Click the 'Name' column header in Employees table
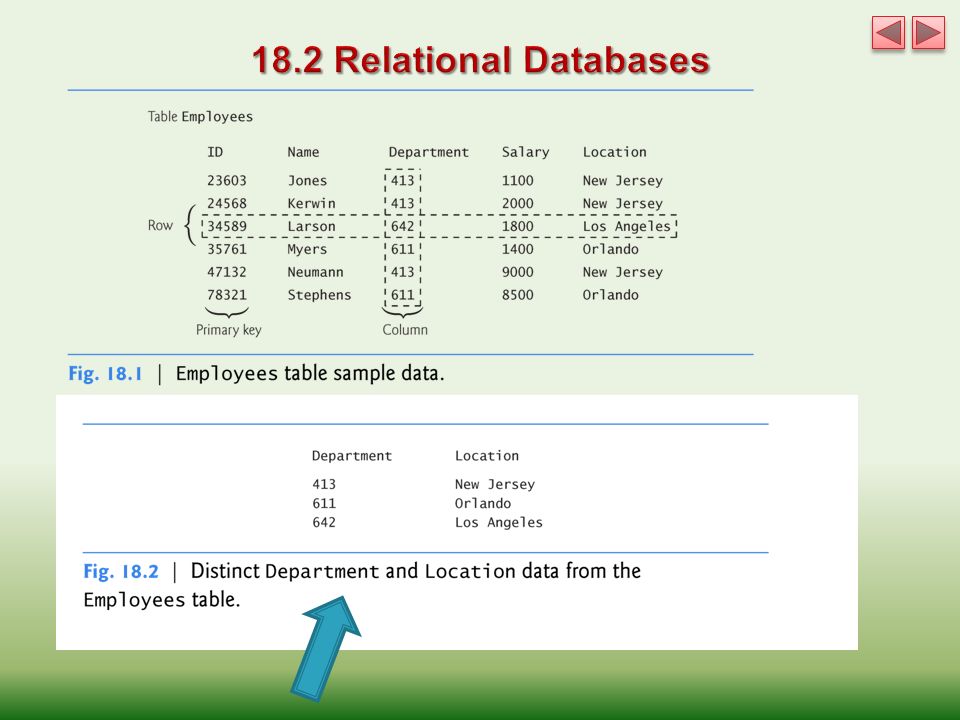Image resolution: width=960 pixels, height=720 pixels. pyautogui.click(x=303, y=152)
